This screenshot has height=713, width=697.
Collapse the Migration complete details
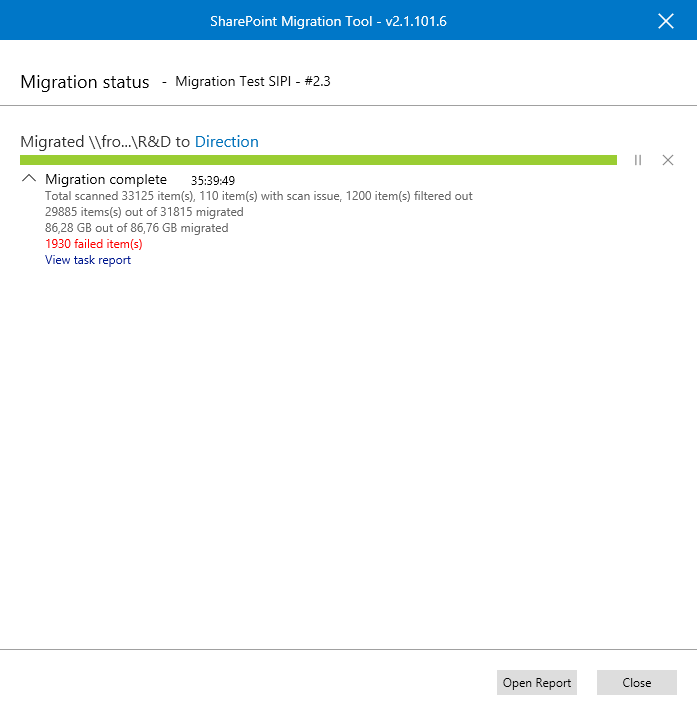click(28, 180)
